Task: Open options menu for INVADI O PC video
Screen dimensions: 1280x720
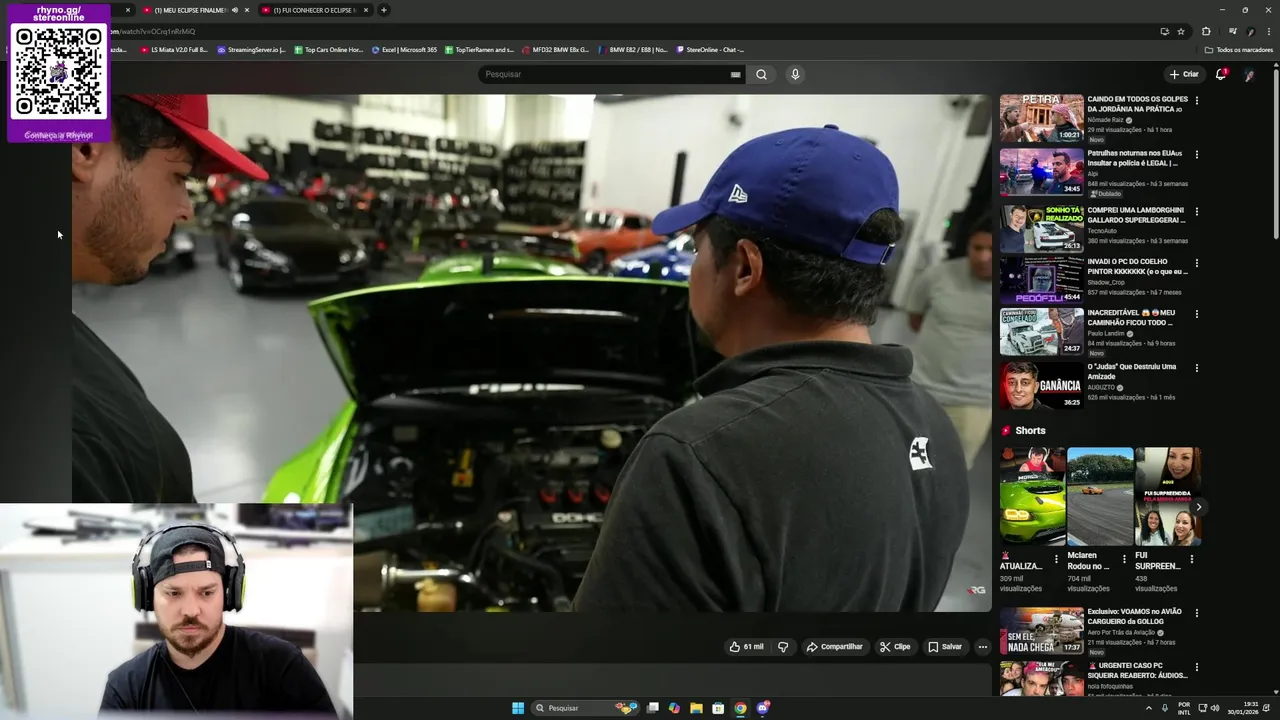Action: click(x=1197, y=263)
